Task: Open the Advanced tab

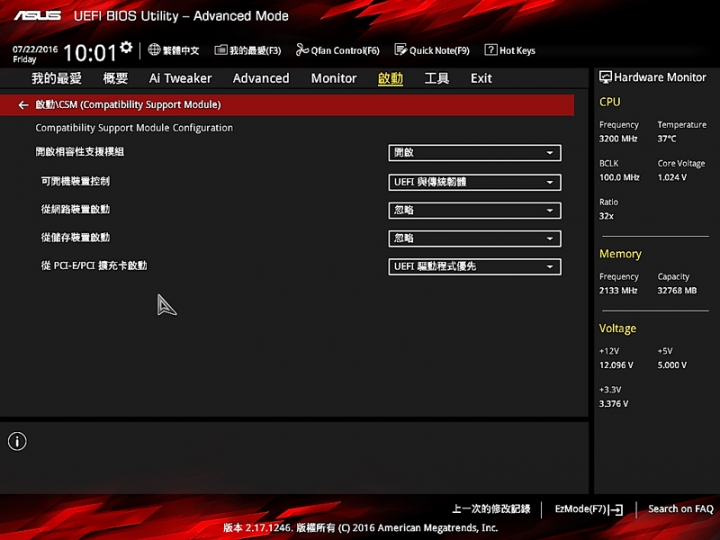Action: click(261, 79)
